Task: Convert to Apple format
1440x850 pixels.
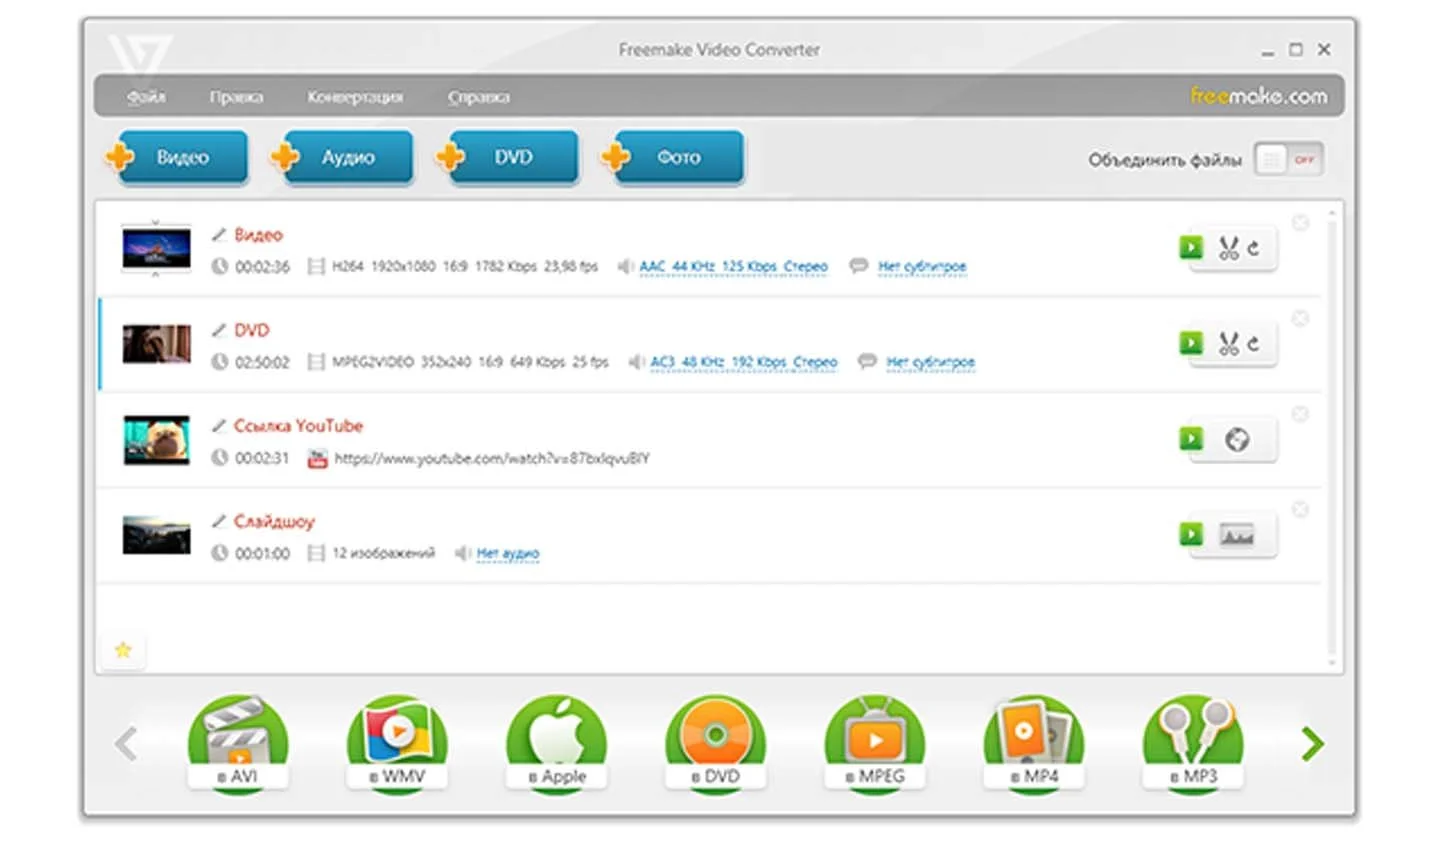Action: [556, 745]
